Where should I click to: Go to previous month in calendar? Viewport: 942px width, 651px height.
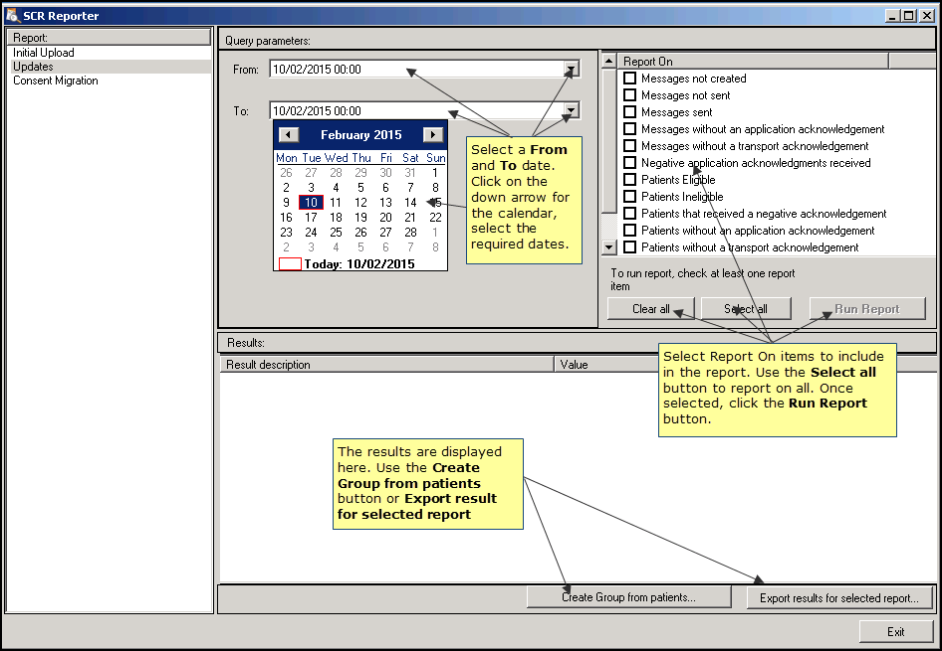point(288,135)
